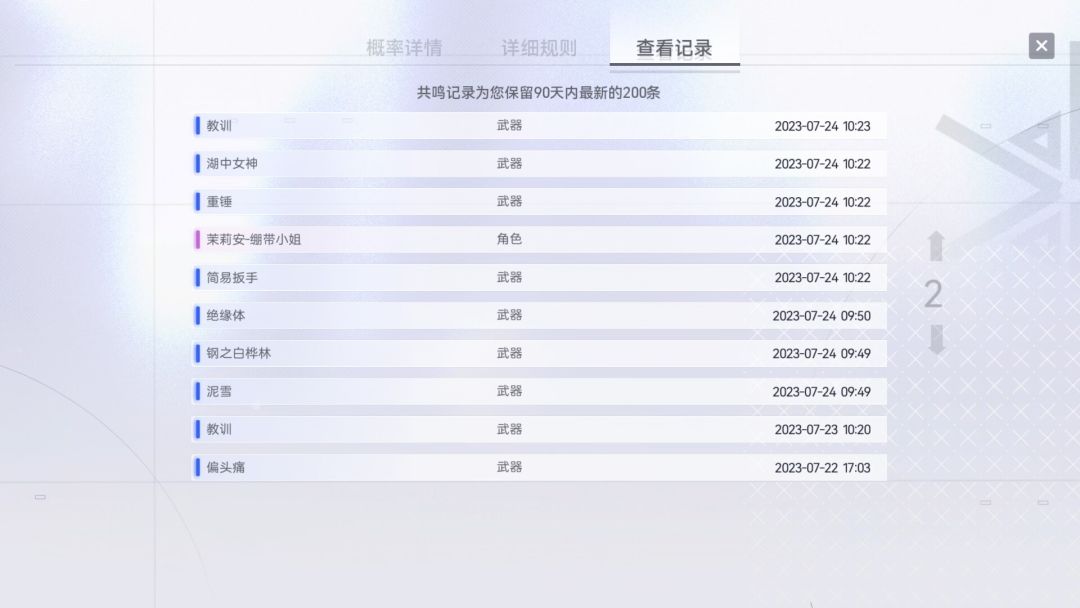
Task: Select the 钢之白桦林 record name
Action: (238, 353)
